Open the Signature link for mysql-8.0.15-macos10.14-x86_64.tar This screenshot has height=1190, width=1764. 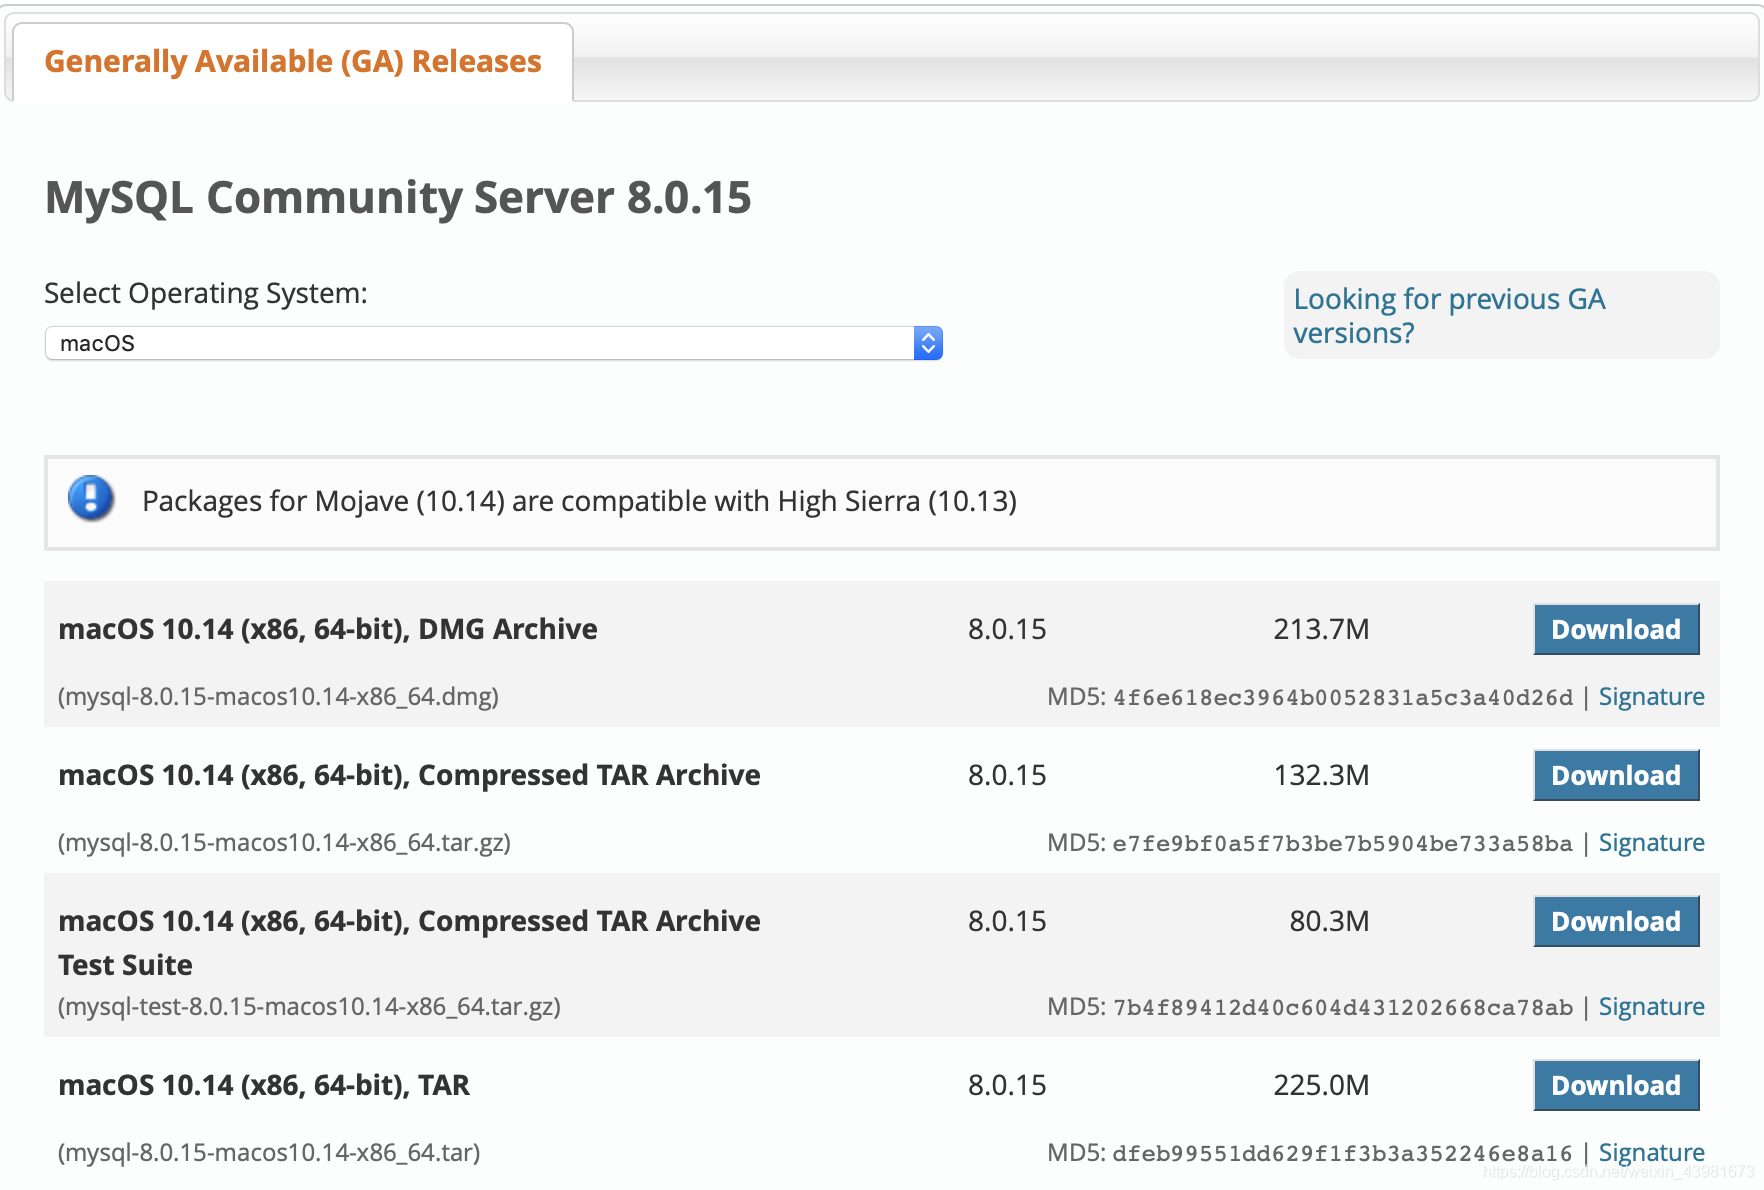pyautogui.click(x=1651, y=1153)
